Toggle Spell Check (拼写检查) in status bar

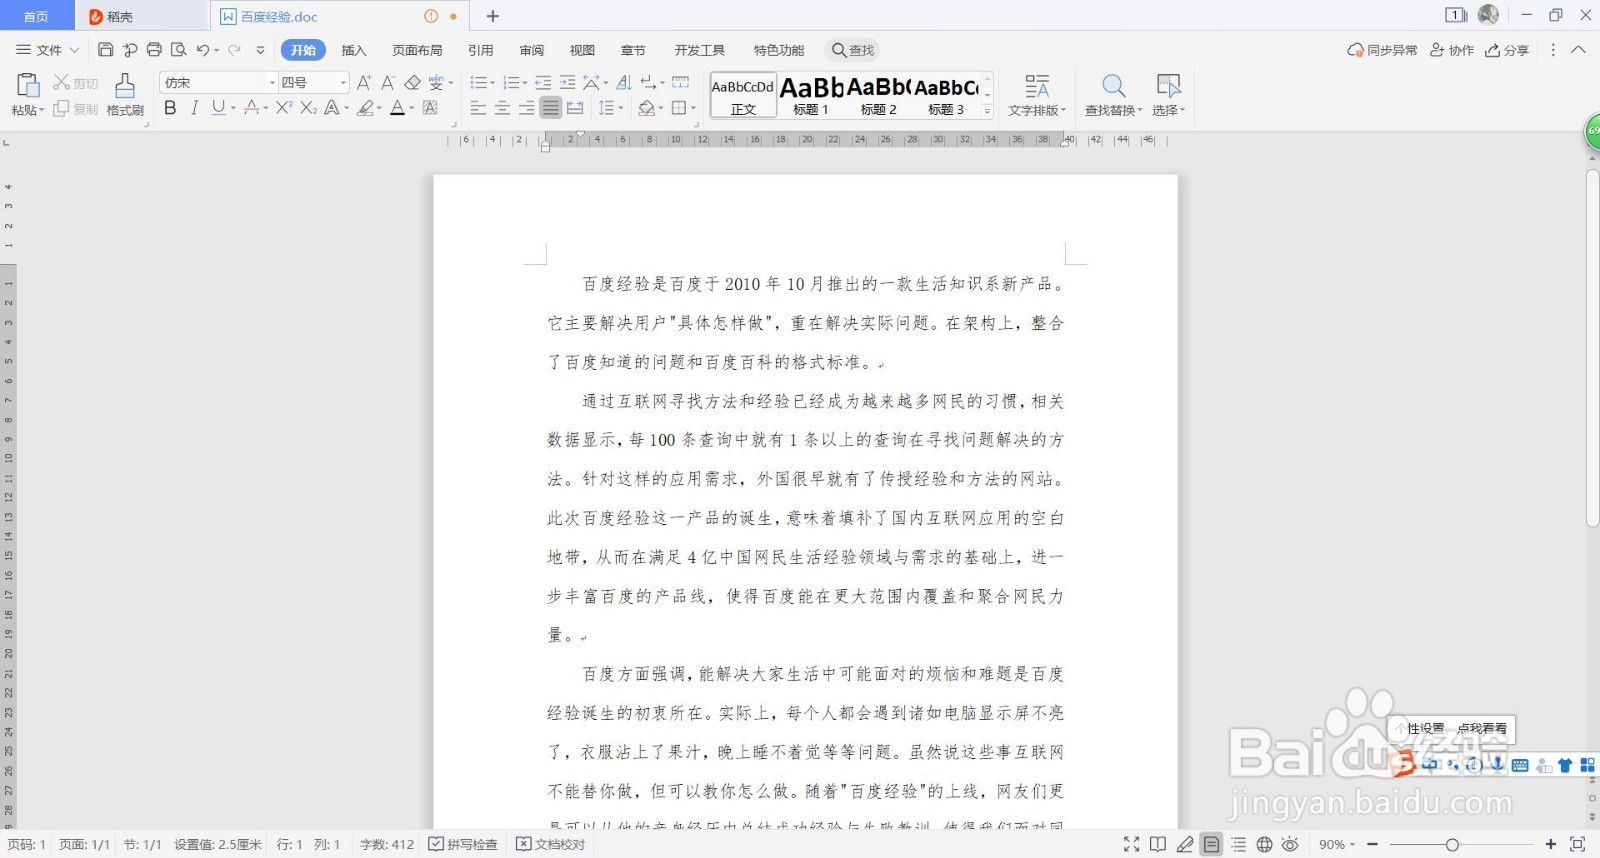coord(463,844)
